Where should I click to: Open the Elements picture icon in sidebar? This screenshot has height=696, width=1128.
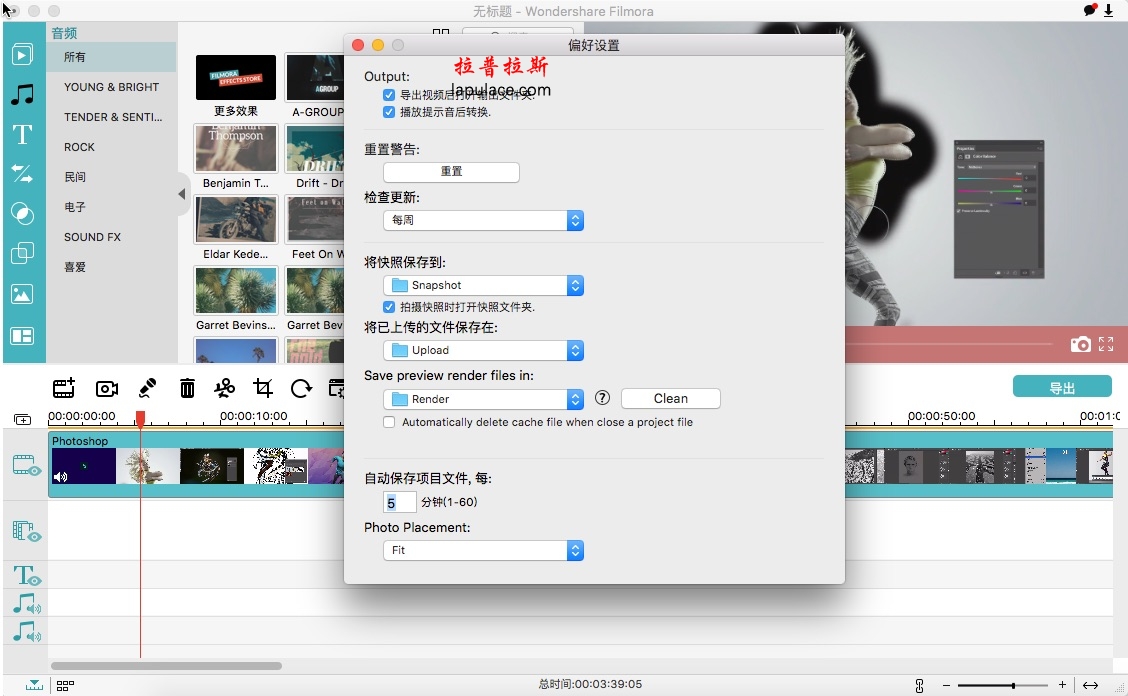click(x=22, y=294)
